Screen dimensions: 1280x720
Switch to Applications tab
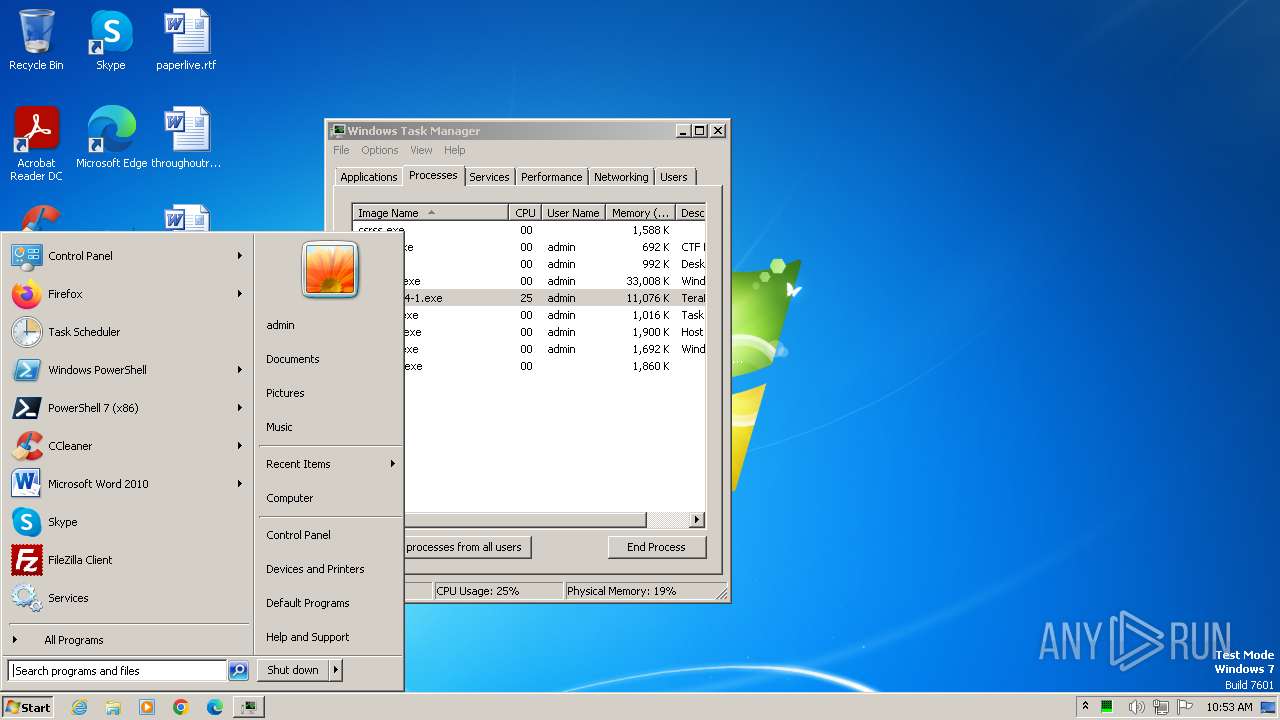point(369,177)
